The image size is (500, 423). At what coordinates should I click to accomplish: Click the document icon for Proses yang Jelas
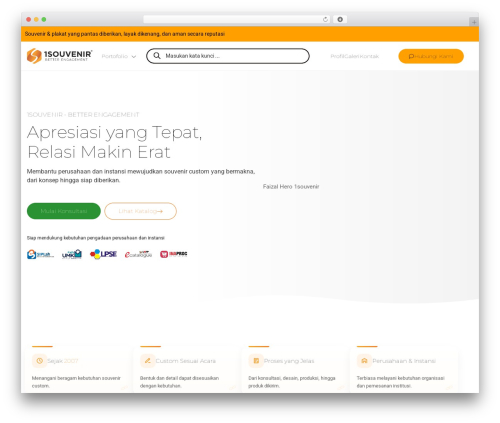[256, 361]
